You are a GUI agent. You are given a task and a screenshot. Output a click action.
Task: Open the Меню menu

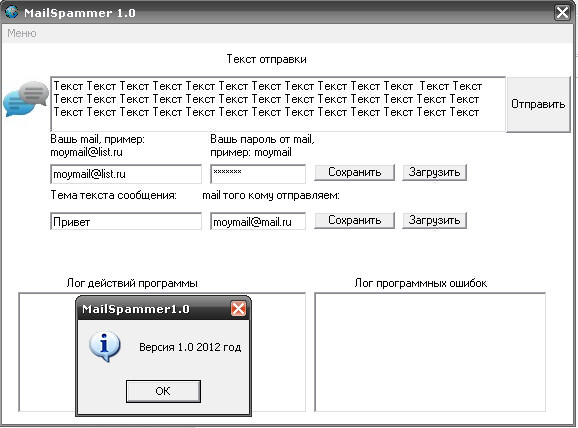[x=22, y=33]
